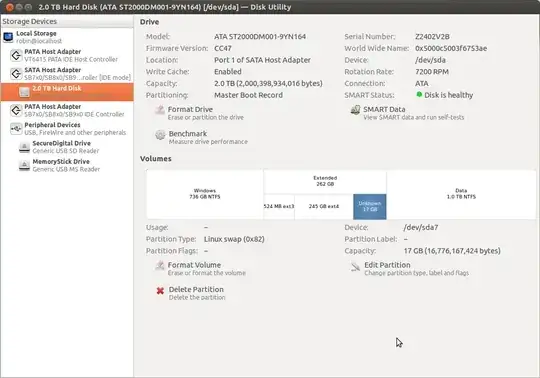Click the SecureDigital Drive icon
The width and height of the screenshot is (540, 378).
coord(24,147)
